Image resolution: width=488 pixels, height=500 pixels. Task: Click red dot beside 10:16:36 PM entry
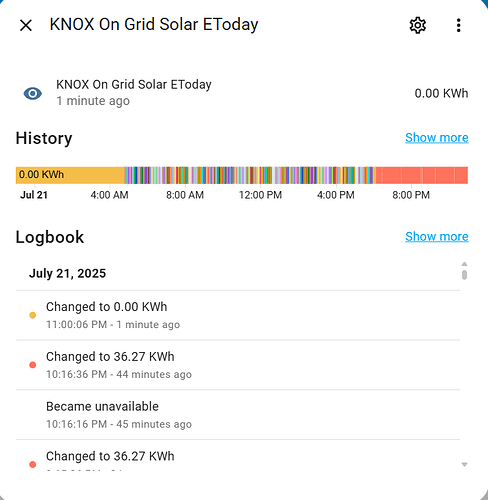[x=33, y=365]
